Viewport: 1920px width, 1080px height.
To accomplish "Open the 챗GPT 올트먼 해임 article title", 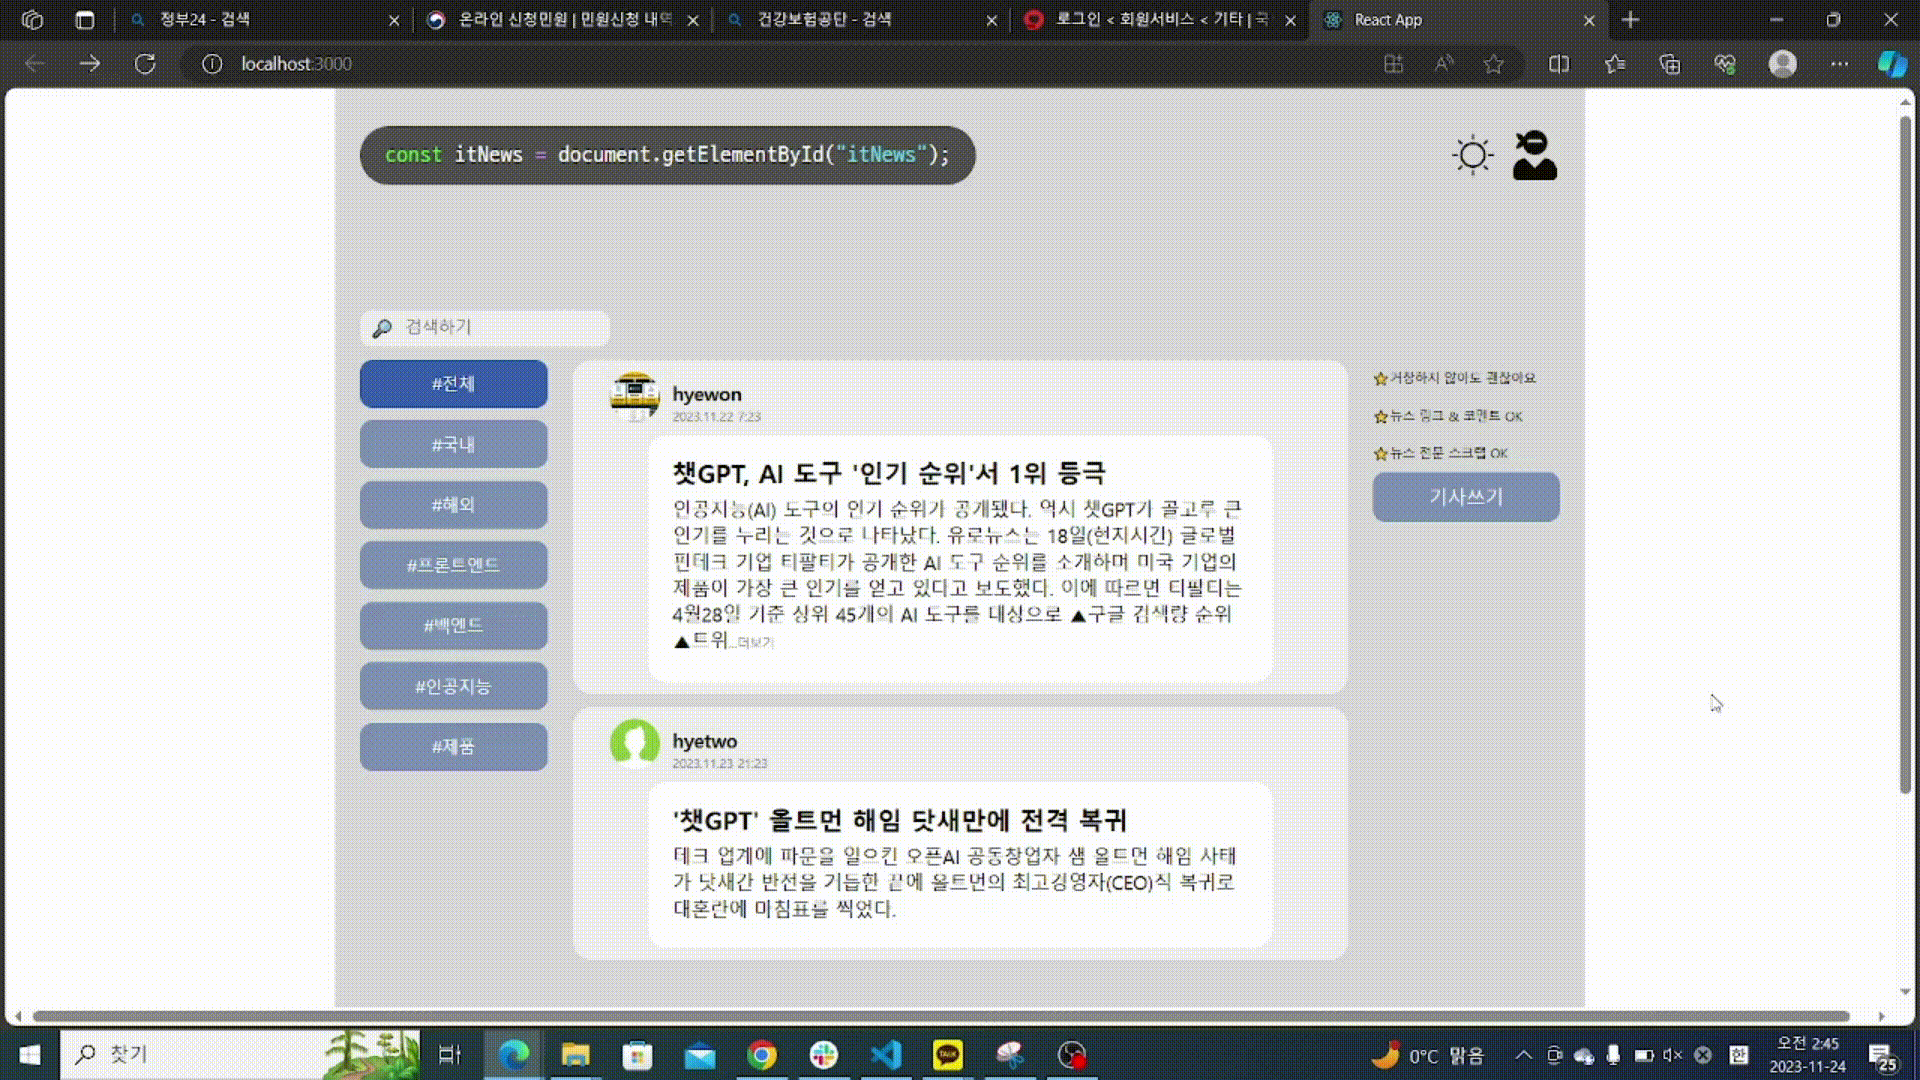I will tap(899, 821).
